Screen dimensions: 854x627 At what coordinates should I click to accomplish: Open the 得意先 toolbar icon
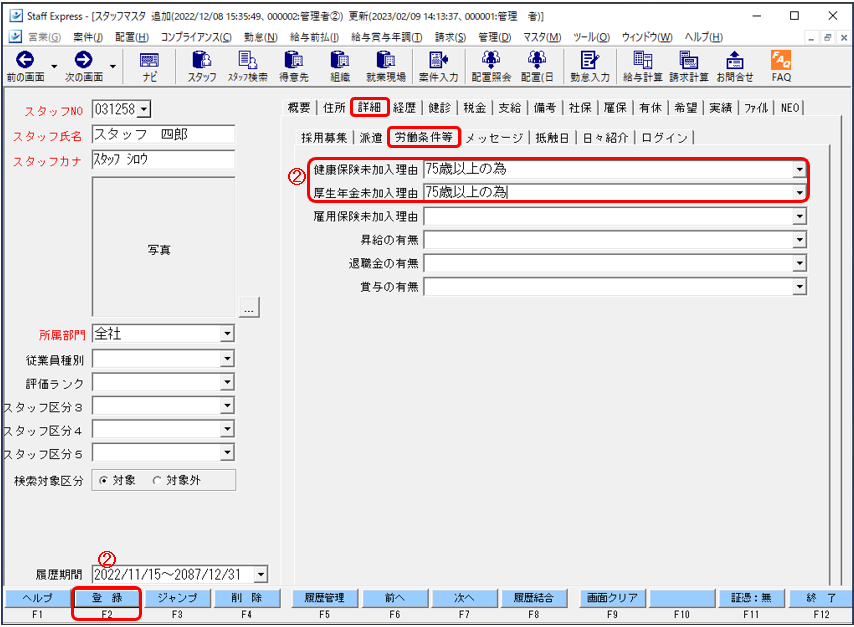[294, 66]
